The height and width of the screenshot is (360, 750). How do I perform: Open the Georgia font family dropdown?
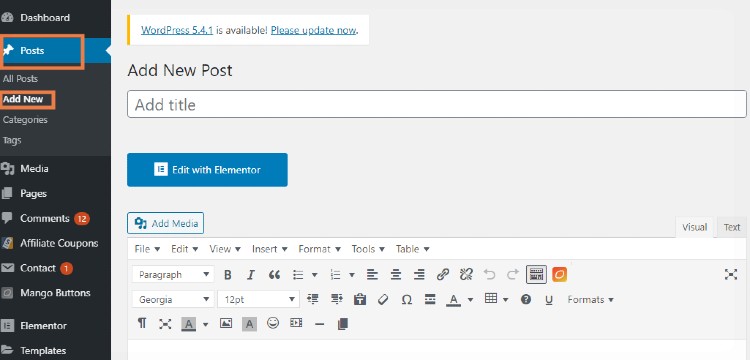(173, 299)
